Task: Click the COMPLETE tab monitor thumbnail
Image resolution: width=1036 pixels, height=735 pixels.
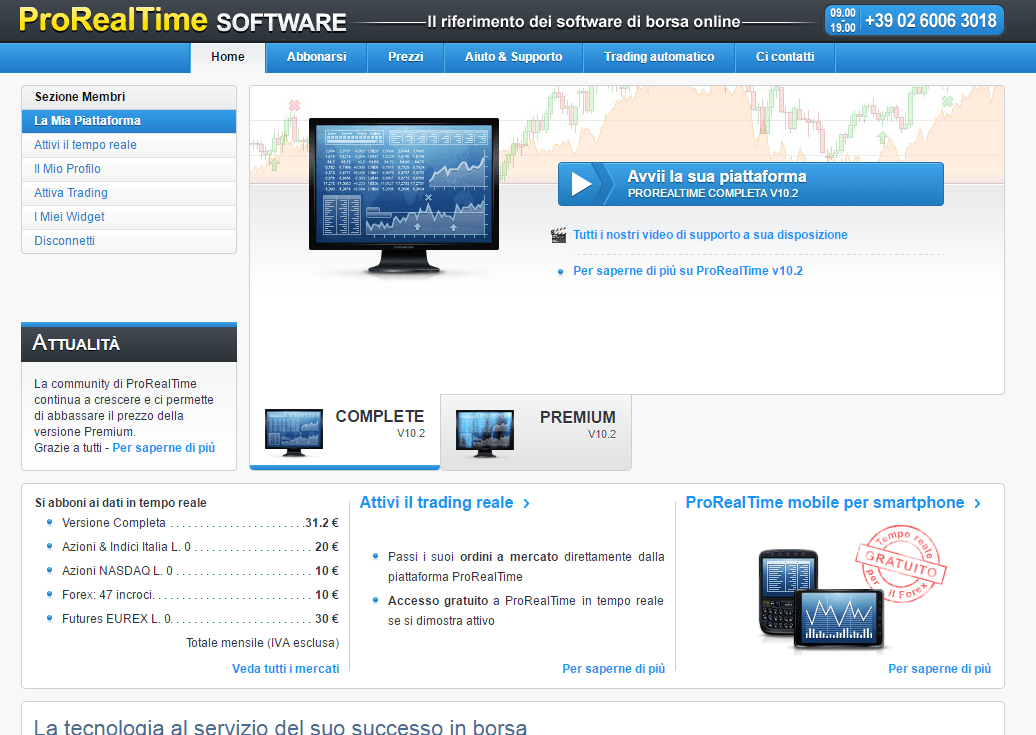Action: 293,433
